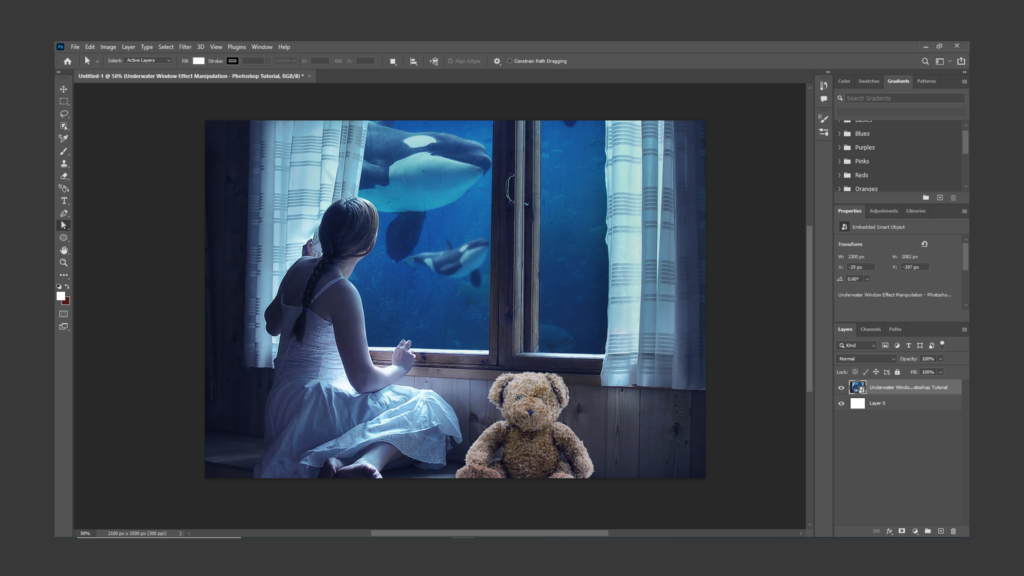Switch to the Adjustments tab
This screenshot has width=1024, height=576.
point(884,211)
